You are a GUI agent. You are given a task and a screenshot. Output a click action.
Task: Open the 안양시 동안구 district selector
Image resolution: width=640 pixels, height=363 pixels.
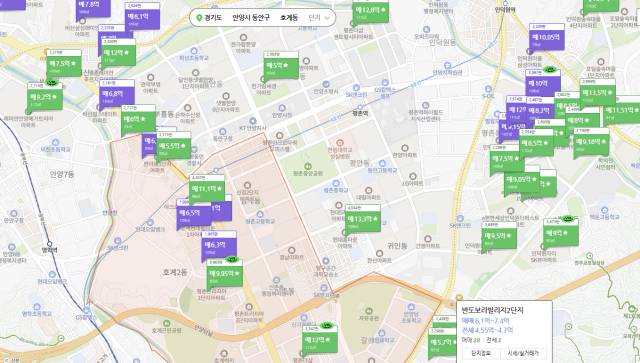[251, 18]
